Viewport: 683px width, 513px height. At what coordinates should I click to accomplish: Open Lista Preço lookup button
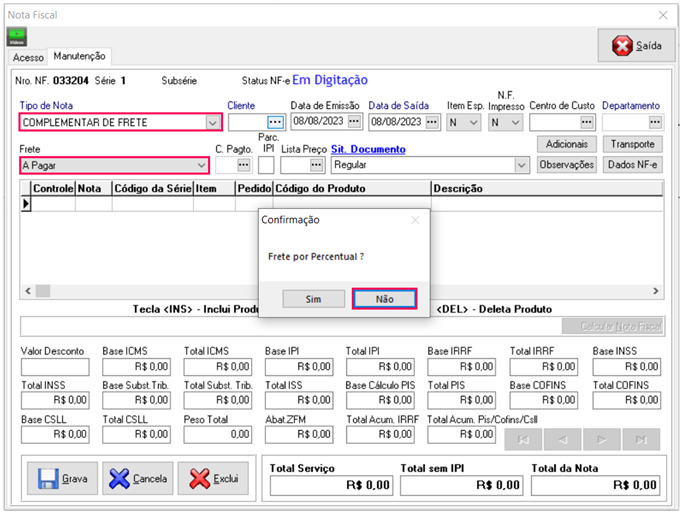(317, 164)
